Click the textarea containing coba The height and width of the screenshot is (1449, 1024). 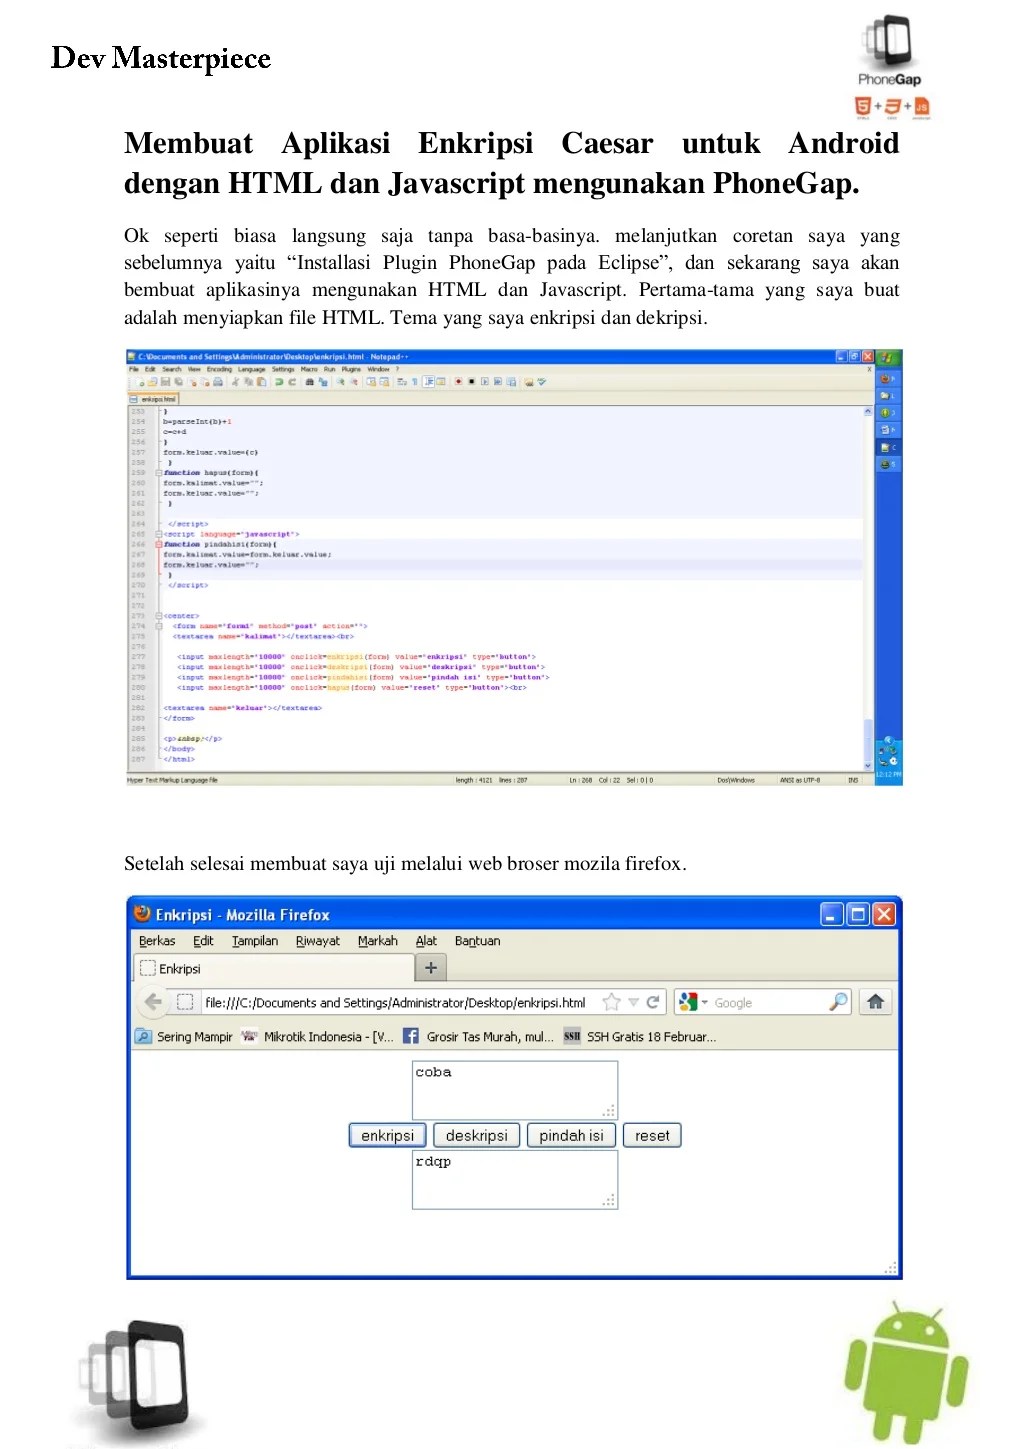[x=515, y=1090]
